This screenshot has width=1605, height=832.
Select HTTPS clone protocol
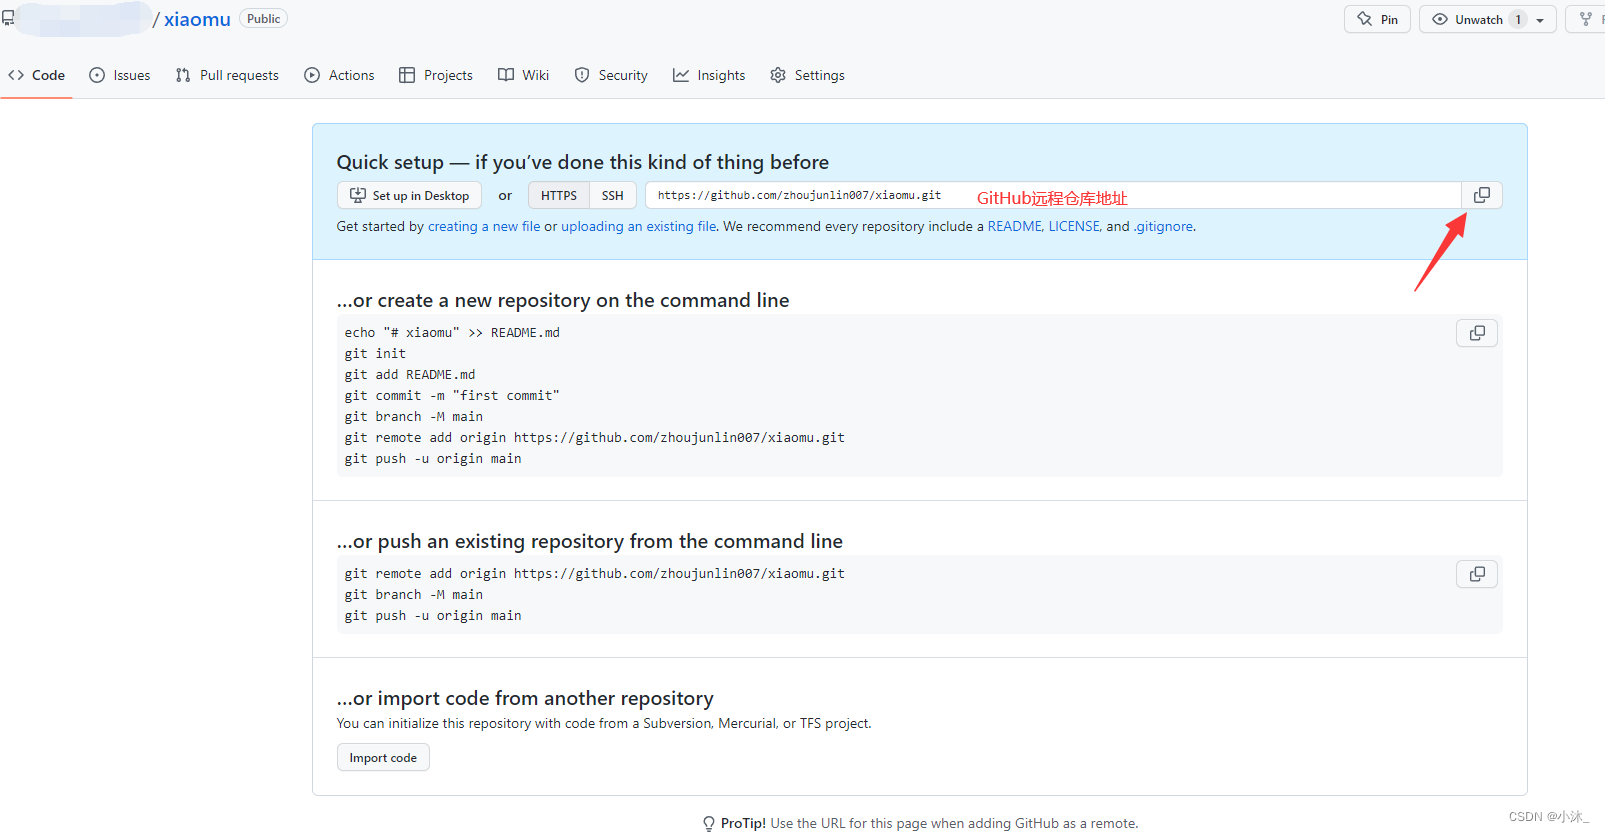(x=559, y=195)
